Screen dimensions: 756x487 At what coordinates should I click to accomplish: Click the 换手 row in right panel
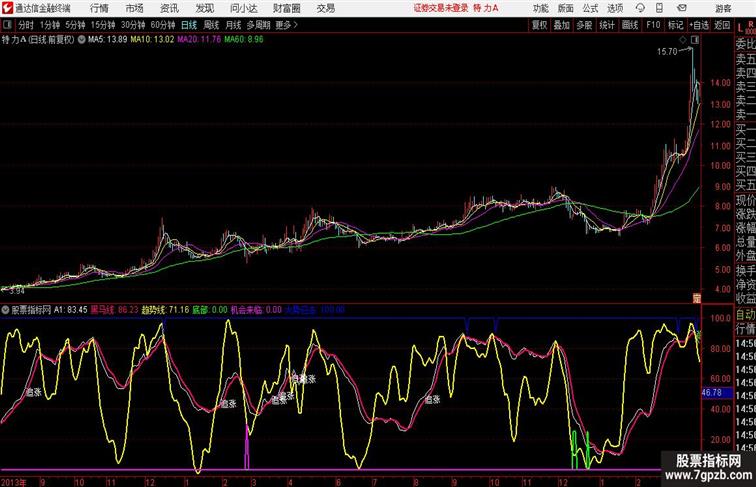pos(745,271)
